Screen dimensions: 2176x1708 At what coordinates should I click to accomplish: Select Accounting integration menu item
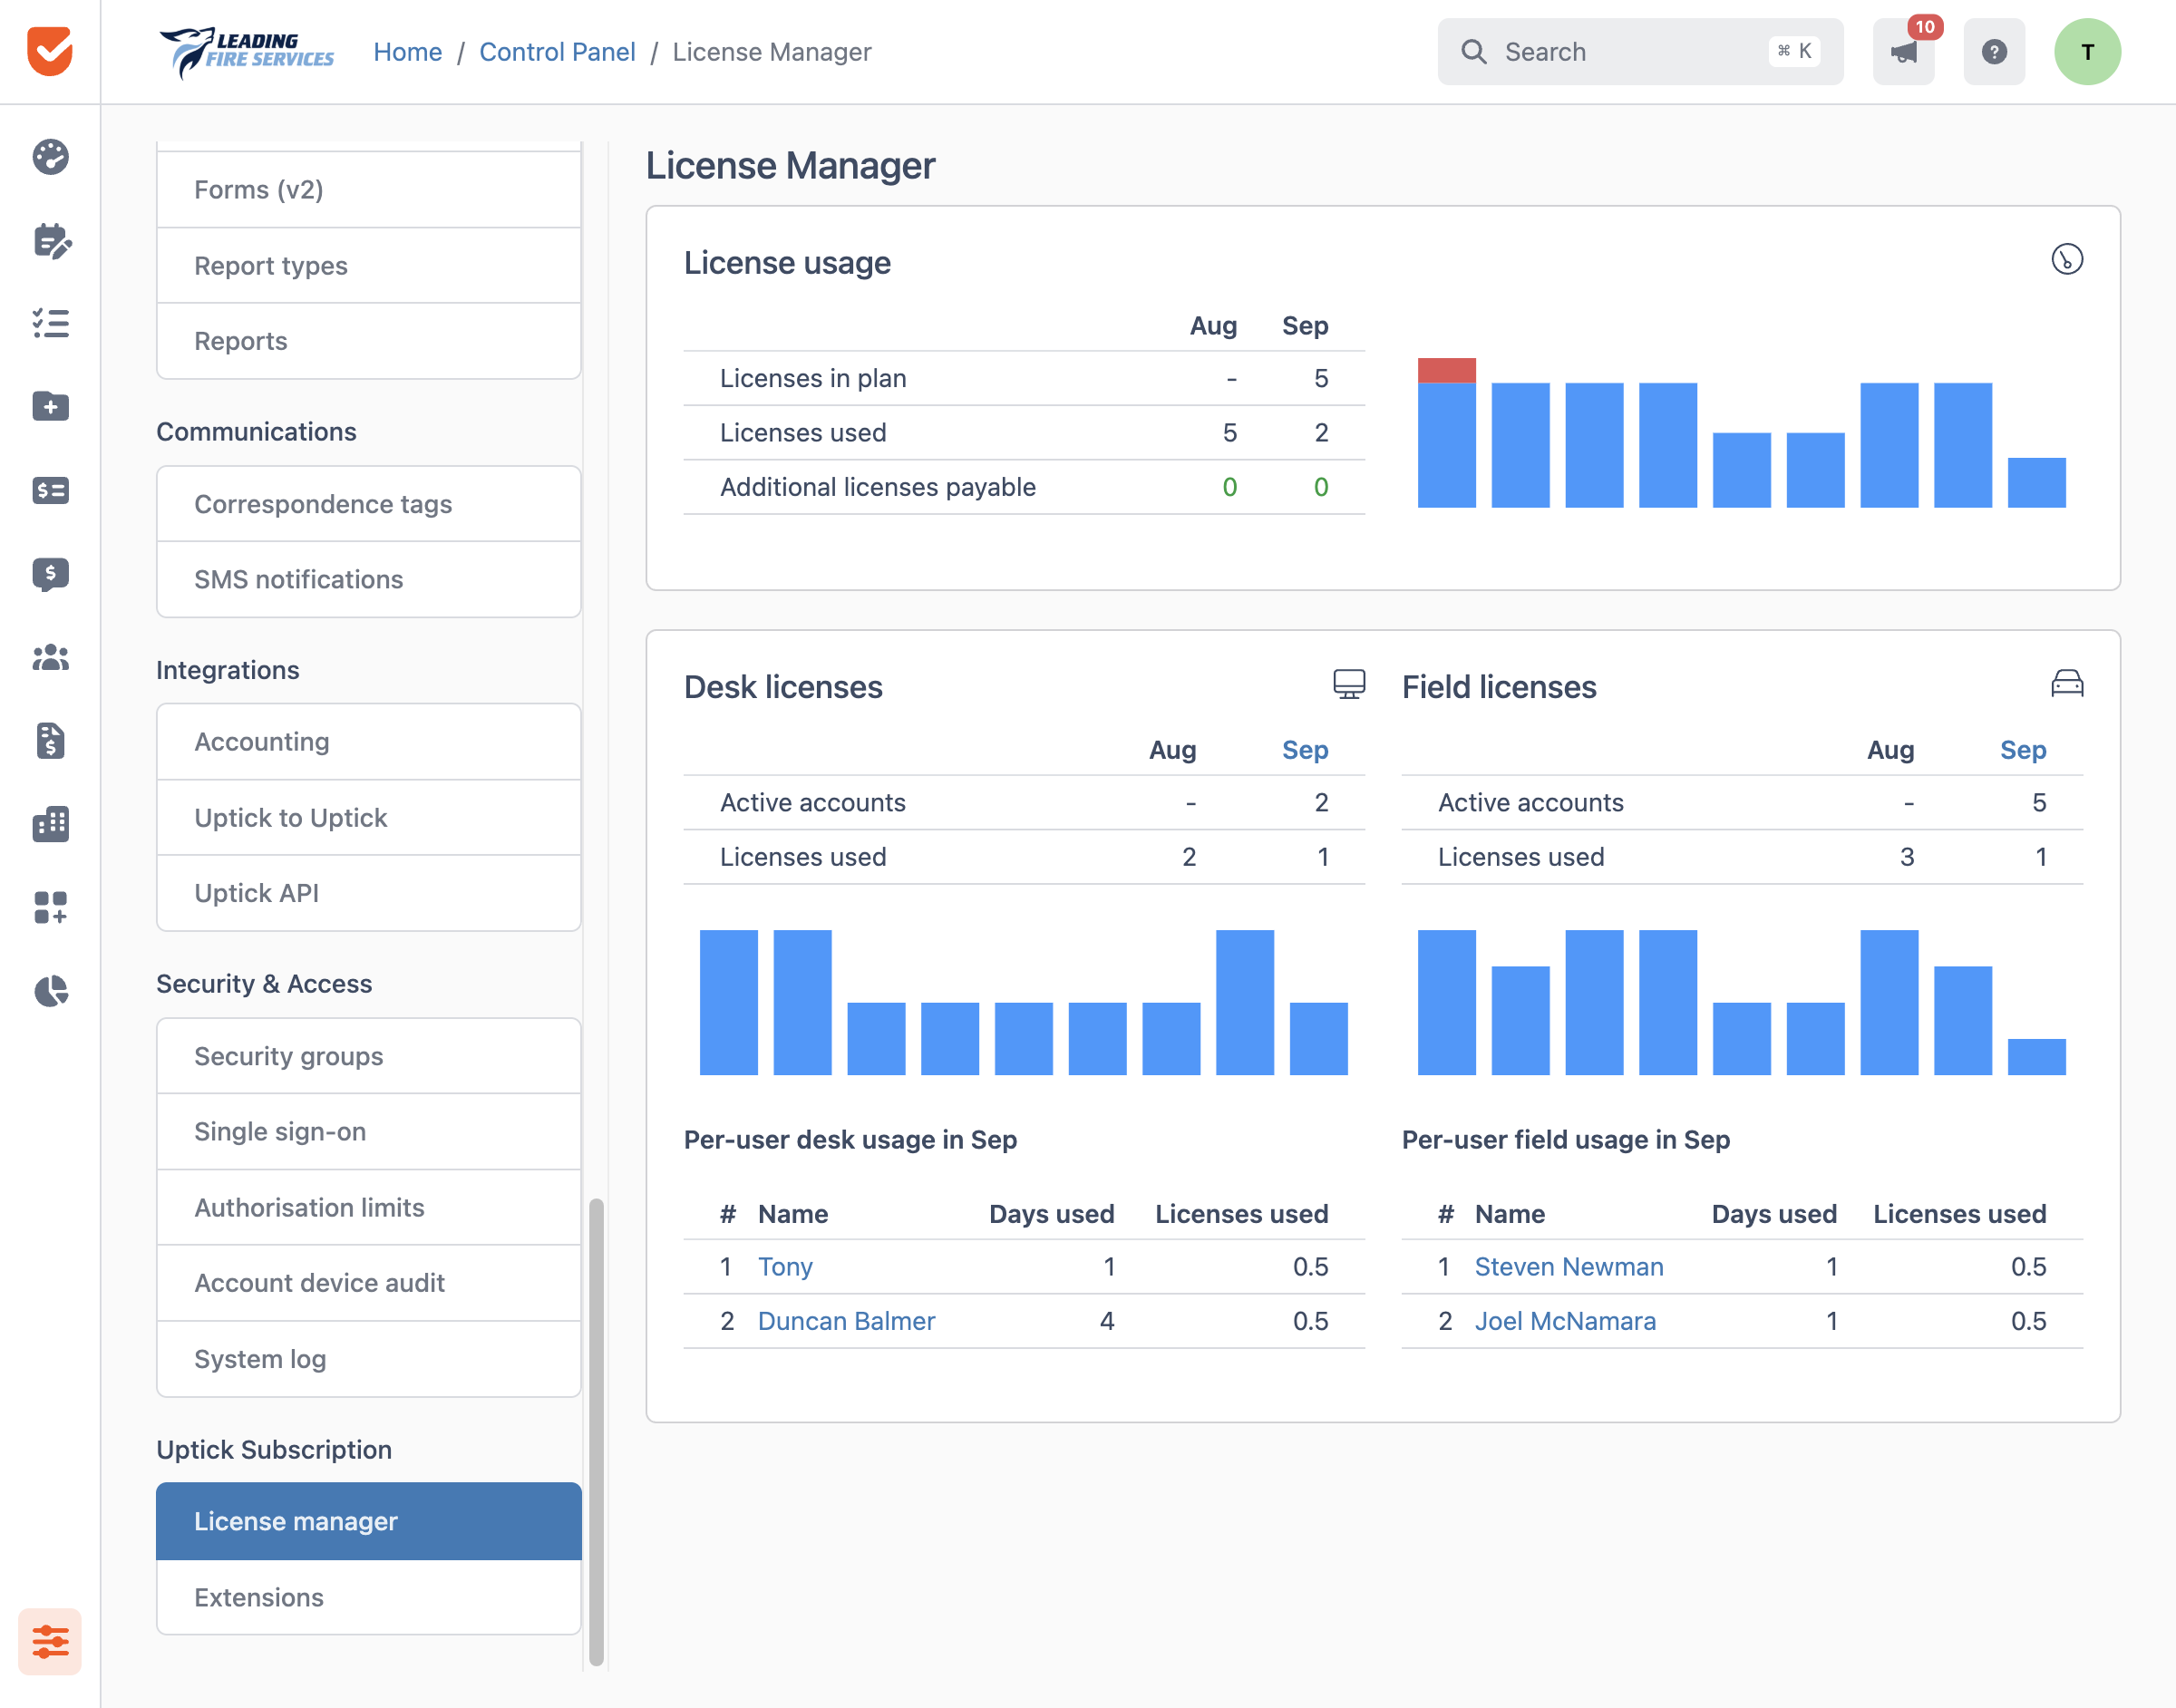[369, 742]
